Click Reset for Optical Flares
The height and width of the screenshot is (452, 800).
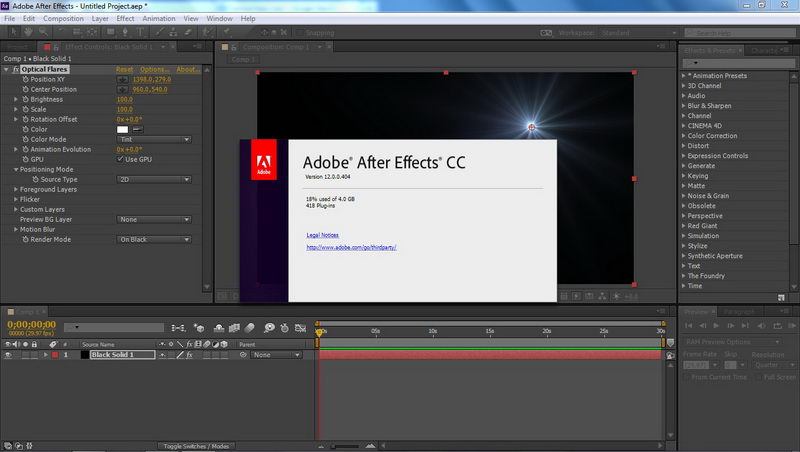[124, 69]
